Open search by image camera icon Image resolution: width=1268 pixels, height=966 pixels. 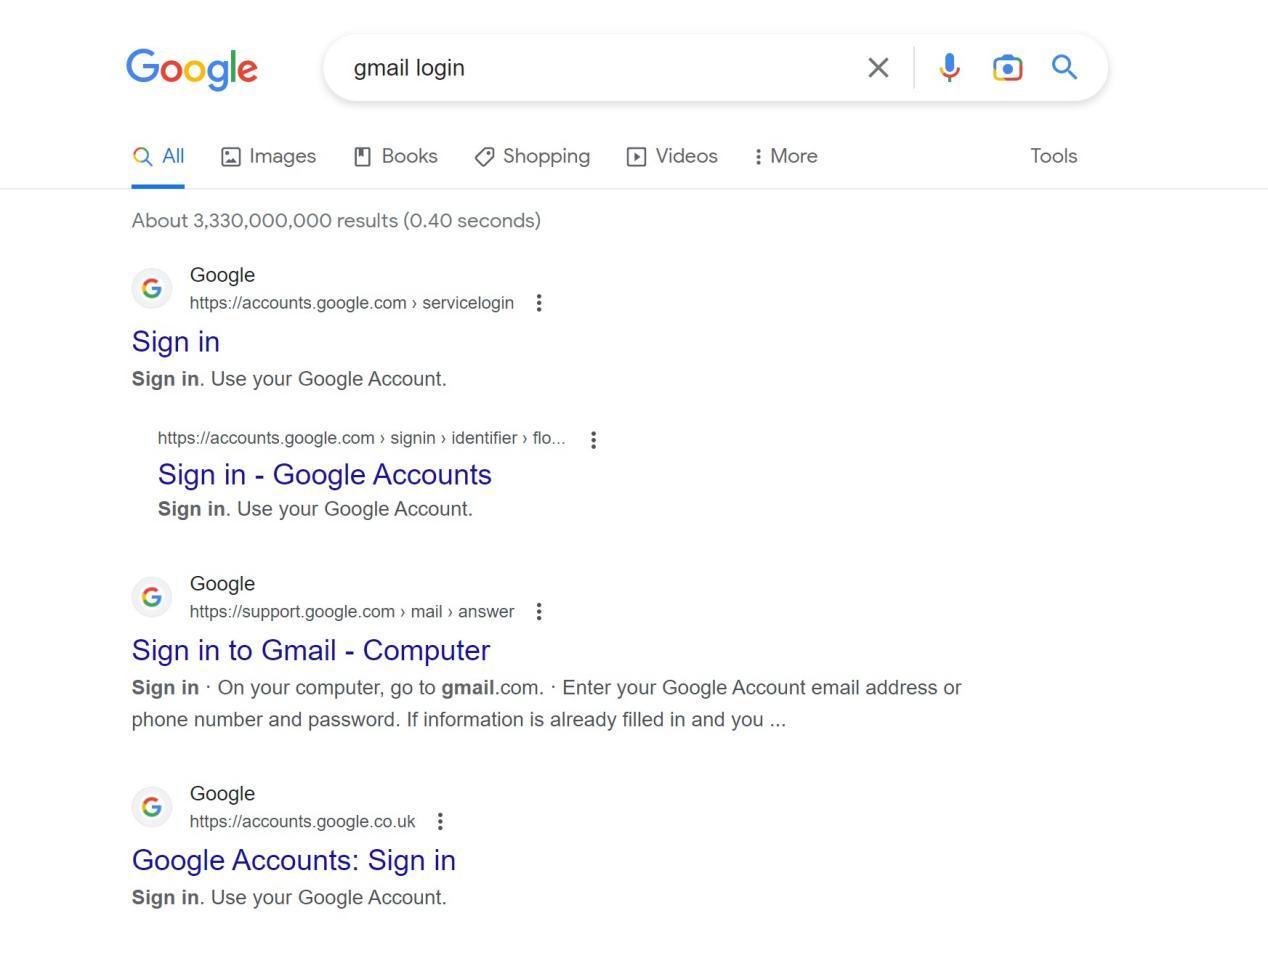coord(1007,68)
